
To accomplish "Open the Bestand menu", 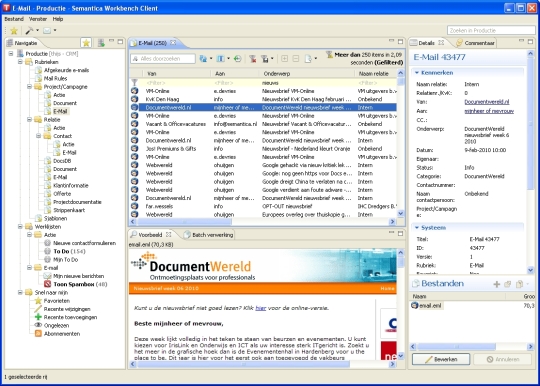I will tap(14, 19).
